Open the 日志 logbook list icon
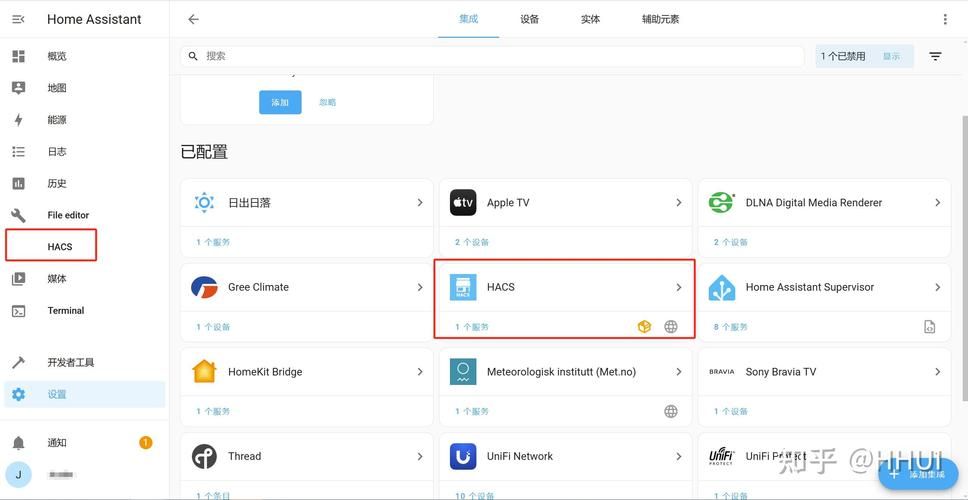The width and height of the screenshot is (968, 500). (x=19, y=151)
